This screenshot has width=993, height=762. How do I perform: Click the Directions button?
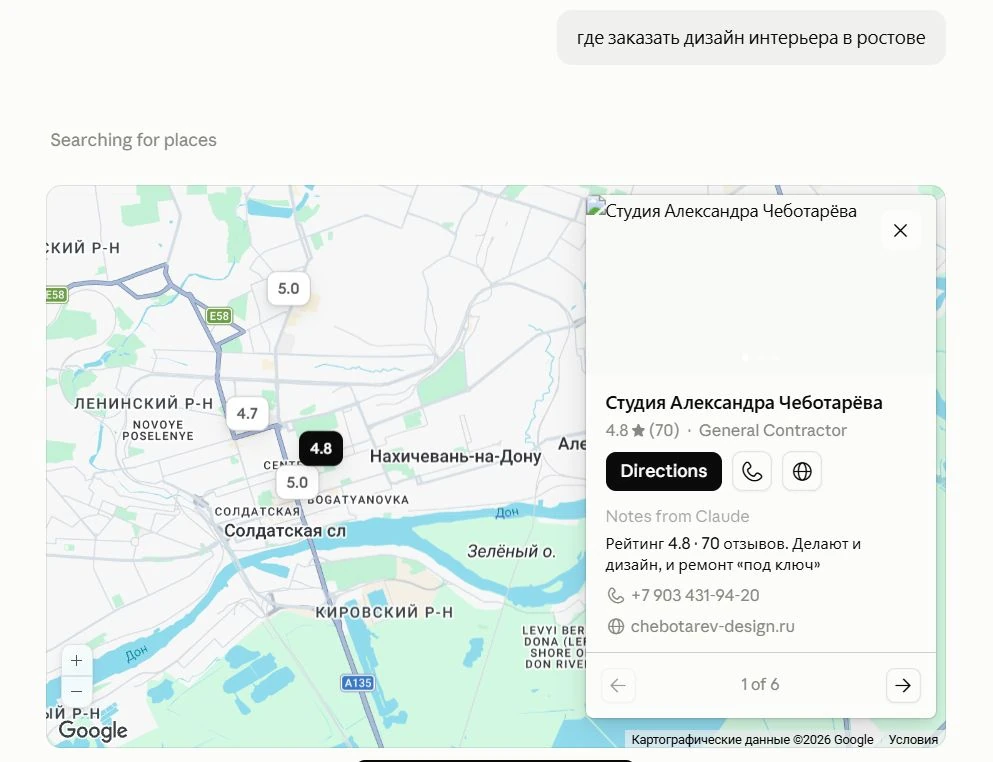tap(663, 471)
